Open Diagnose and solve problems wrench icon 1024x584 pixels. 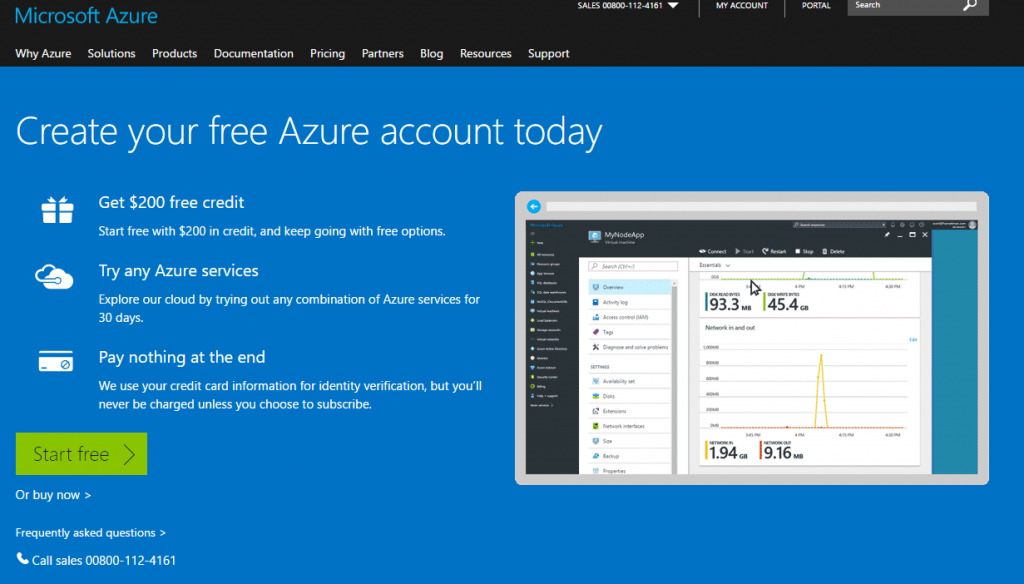[x=594, y=348]
